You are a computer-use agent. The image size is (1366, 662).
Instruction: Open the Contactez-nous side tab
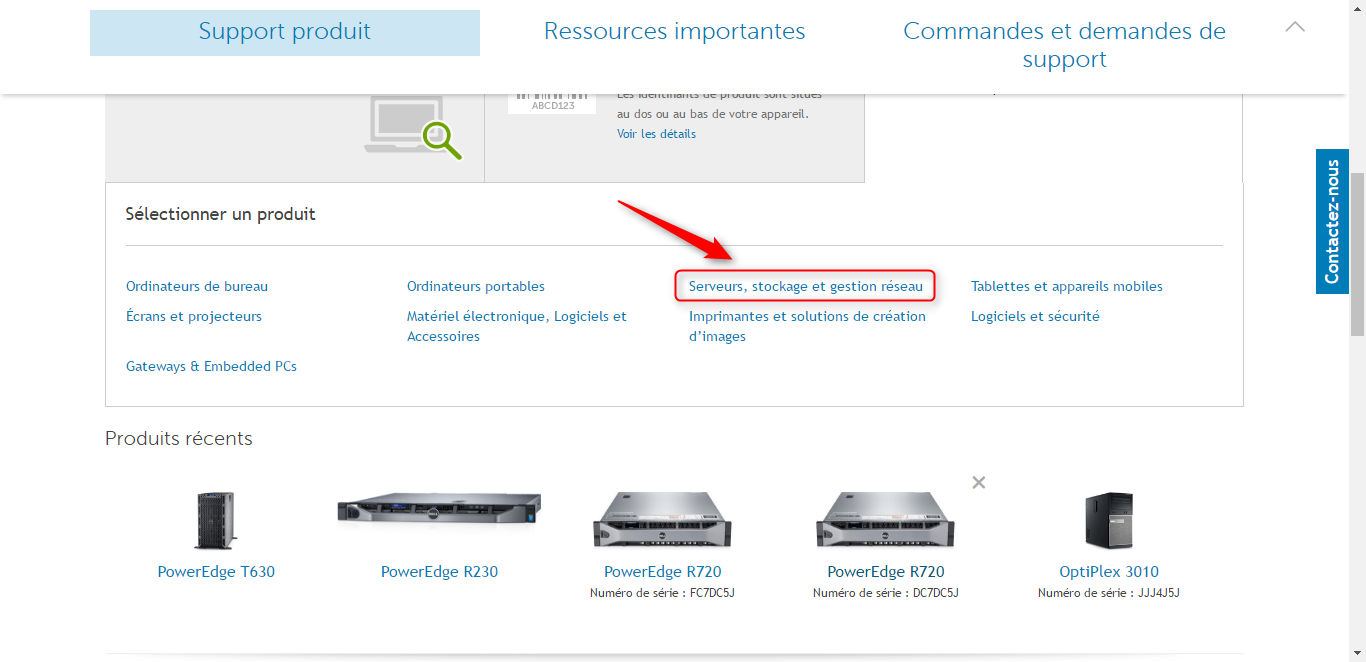click(x=1332, y=221)
